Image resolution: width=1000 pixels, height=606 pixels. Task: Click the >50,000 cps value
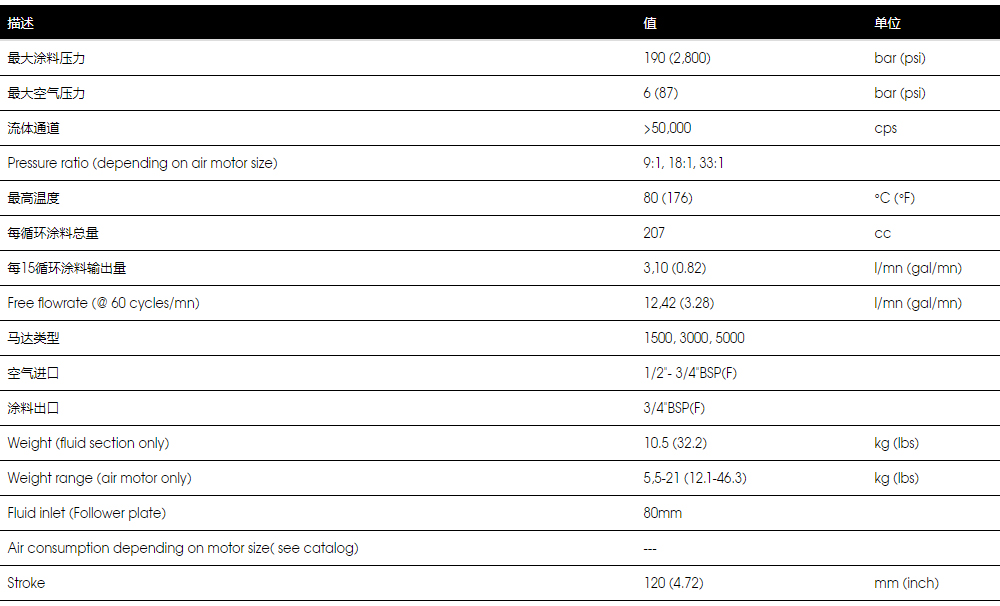point(667,128)
